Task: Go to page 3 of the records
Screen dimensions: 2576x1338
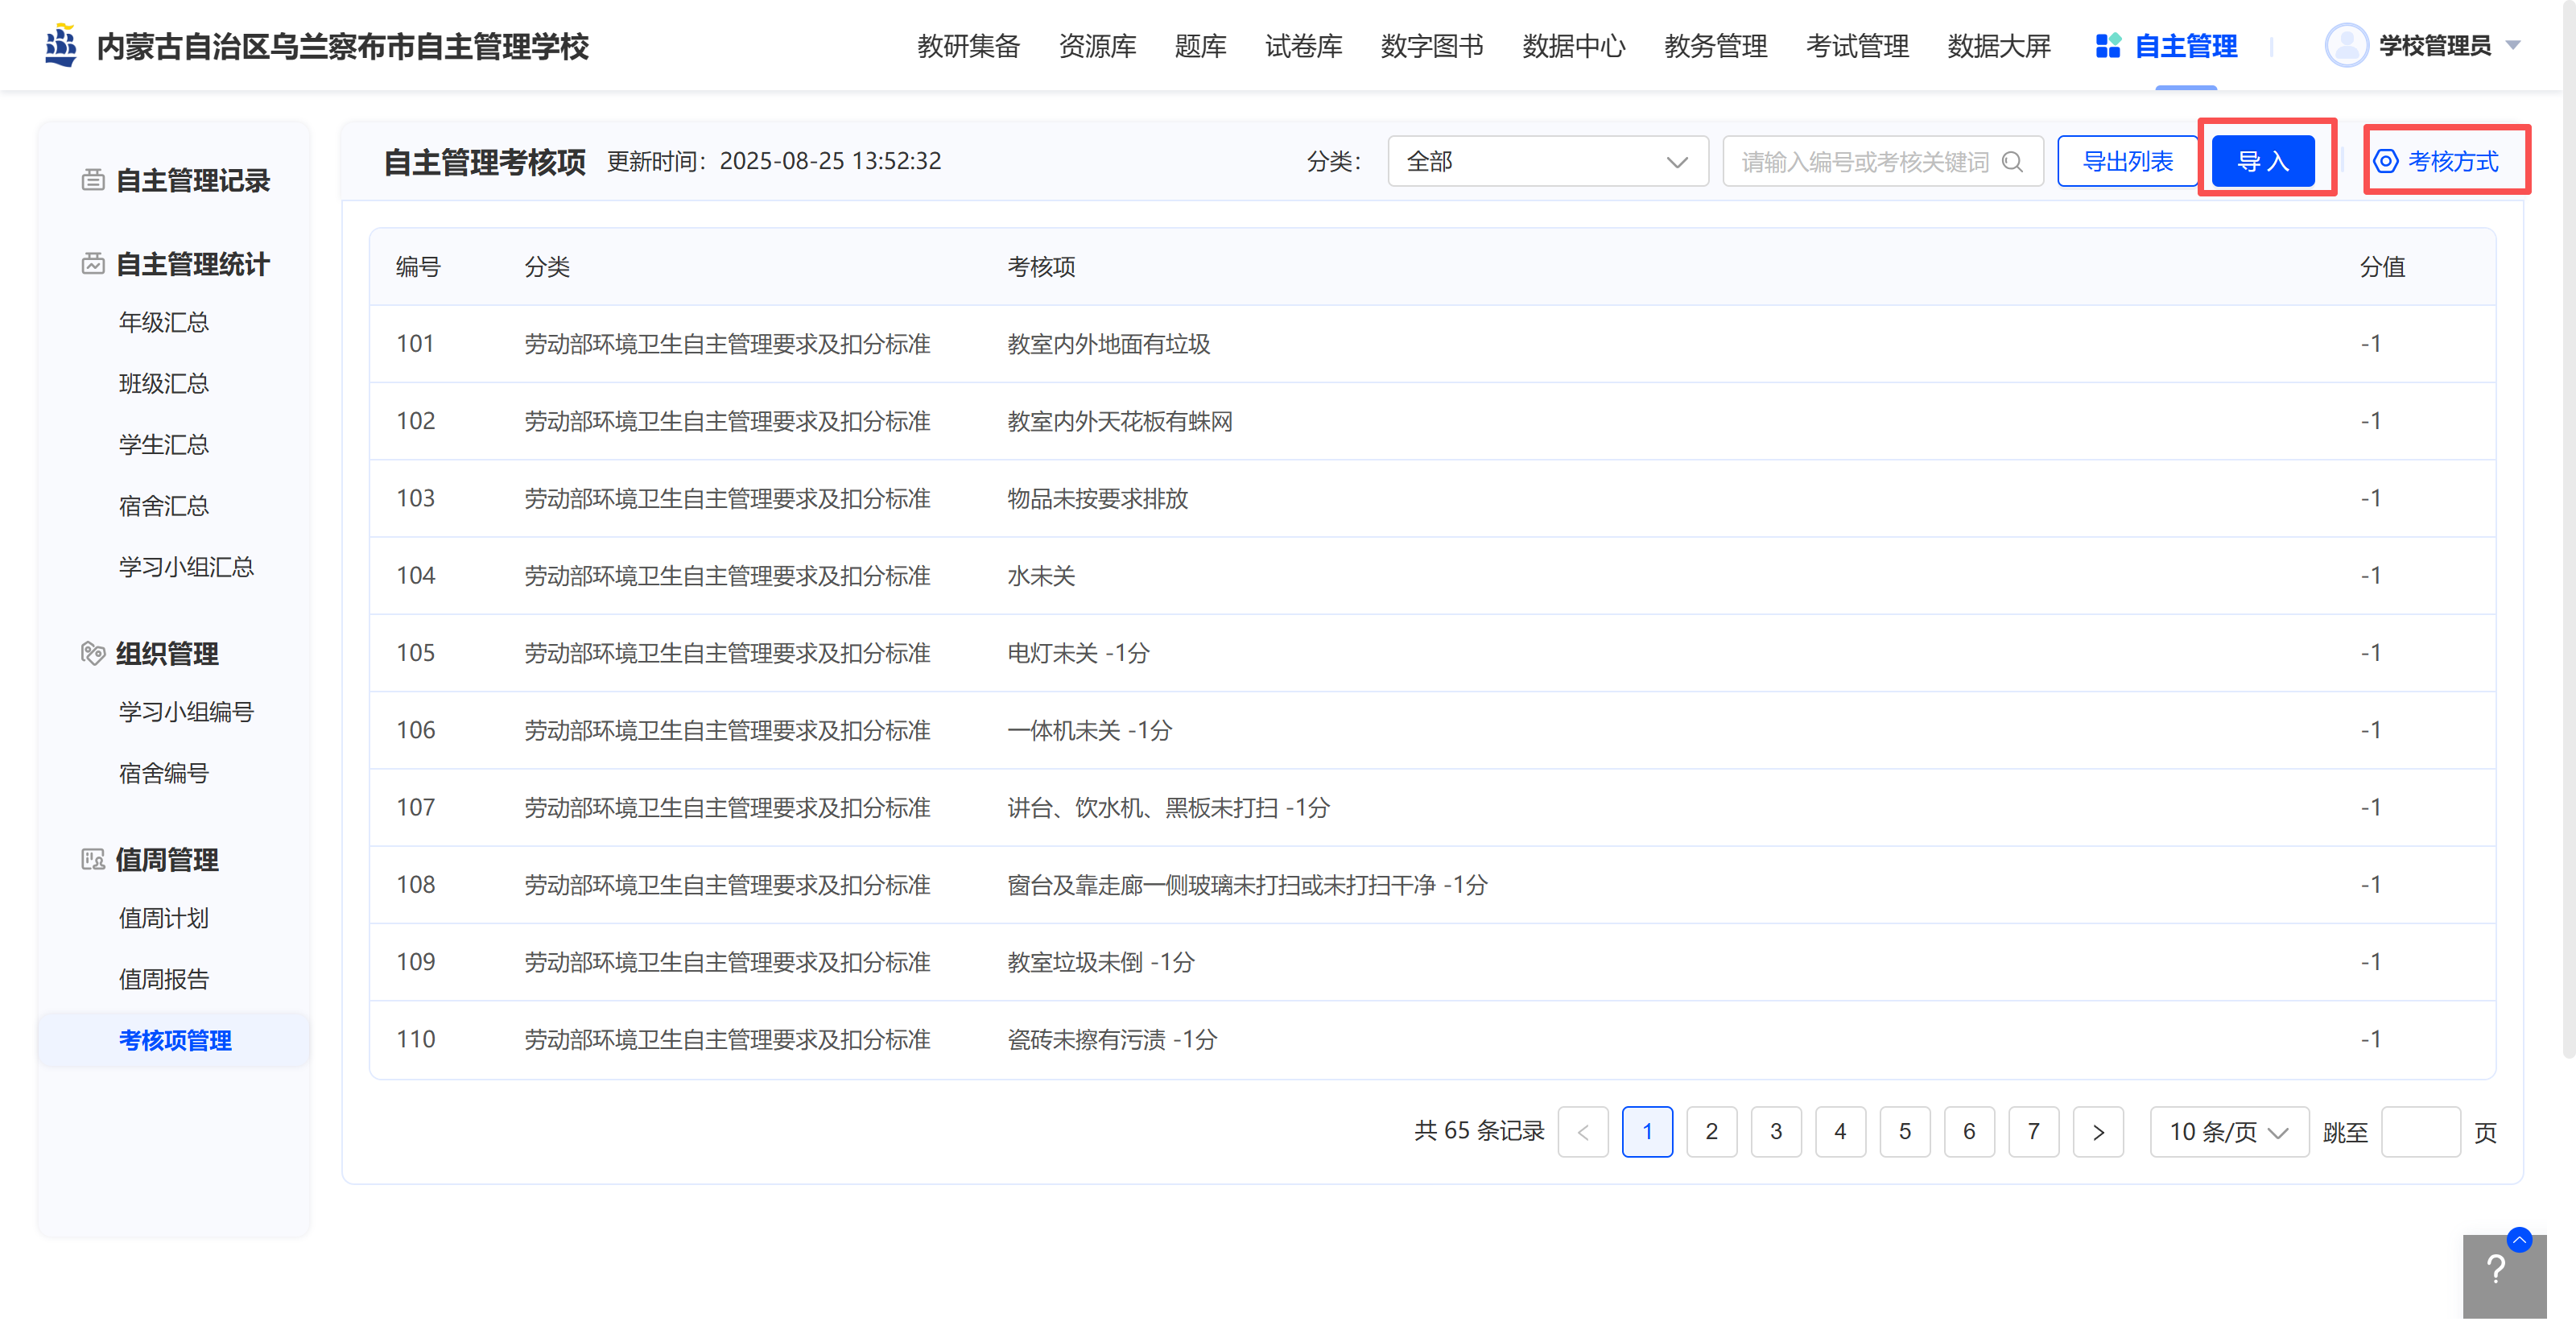Action: [1775, 1132]
